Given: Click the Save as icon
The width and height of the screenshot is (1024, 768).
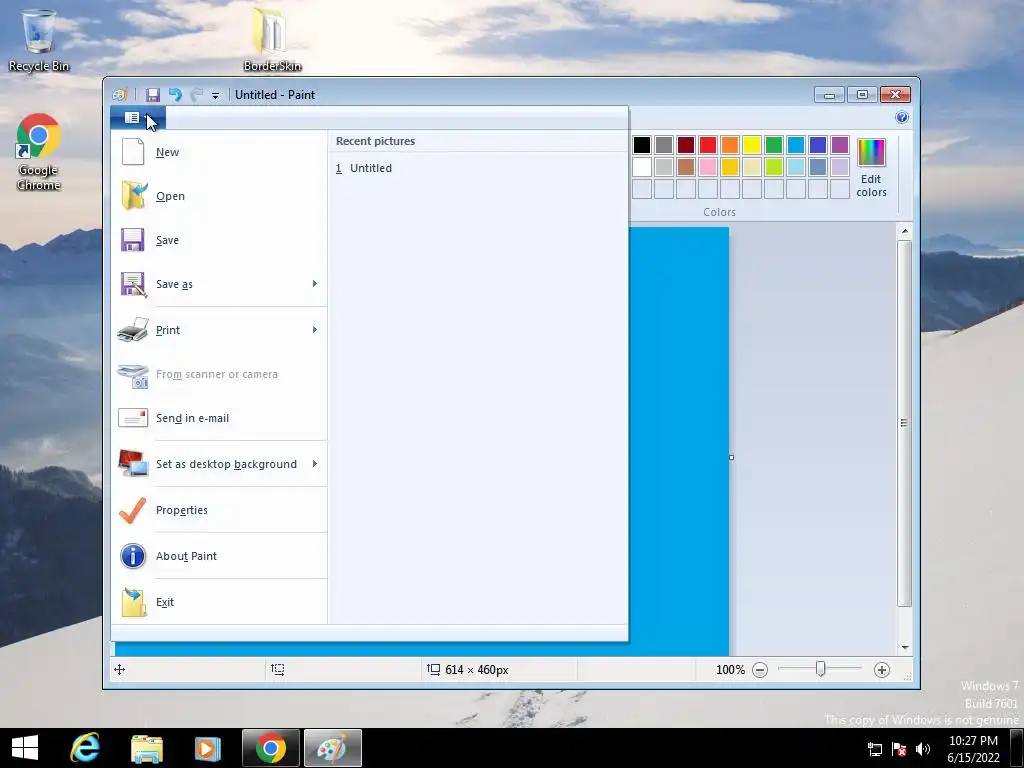Looking at the screenshot, I should [133, 284].
